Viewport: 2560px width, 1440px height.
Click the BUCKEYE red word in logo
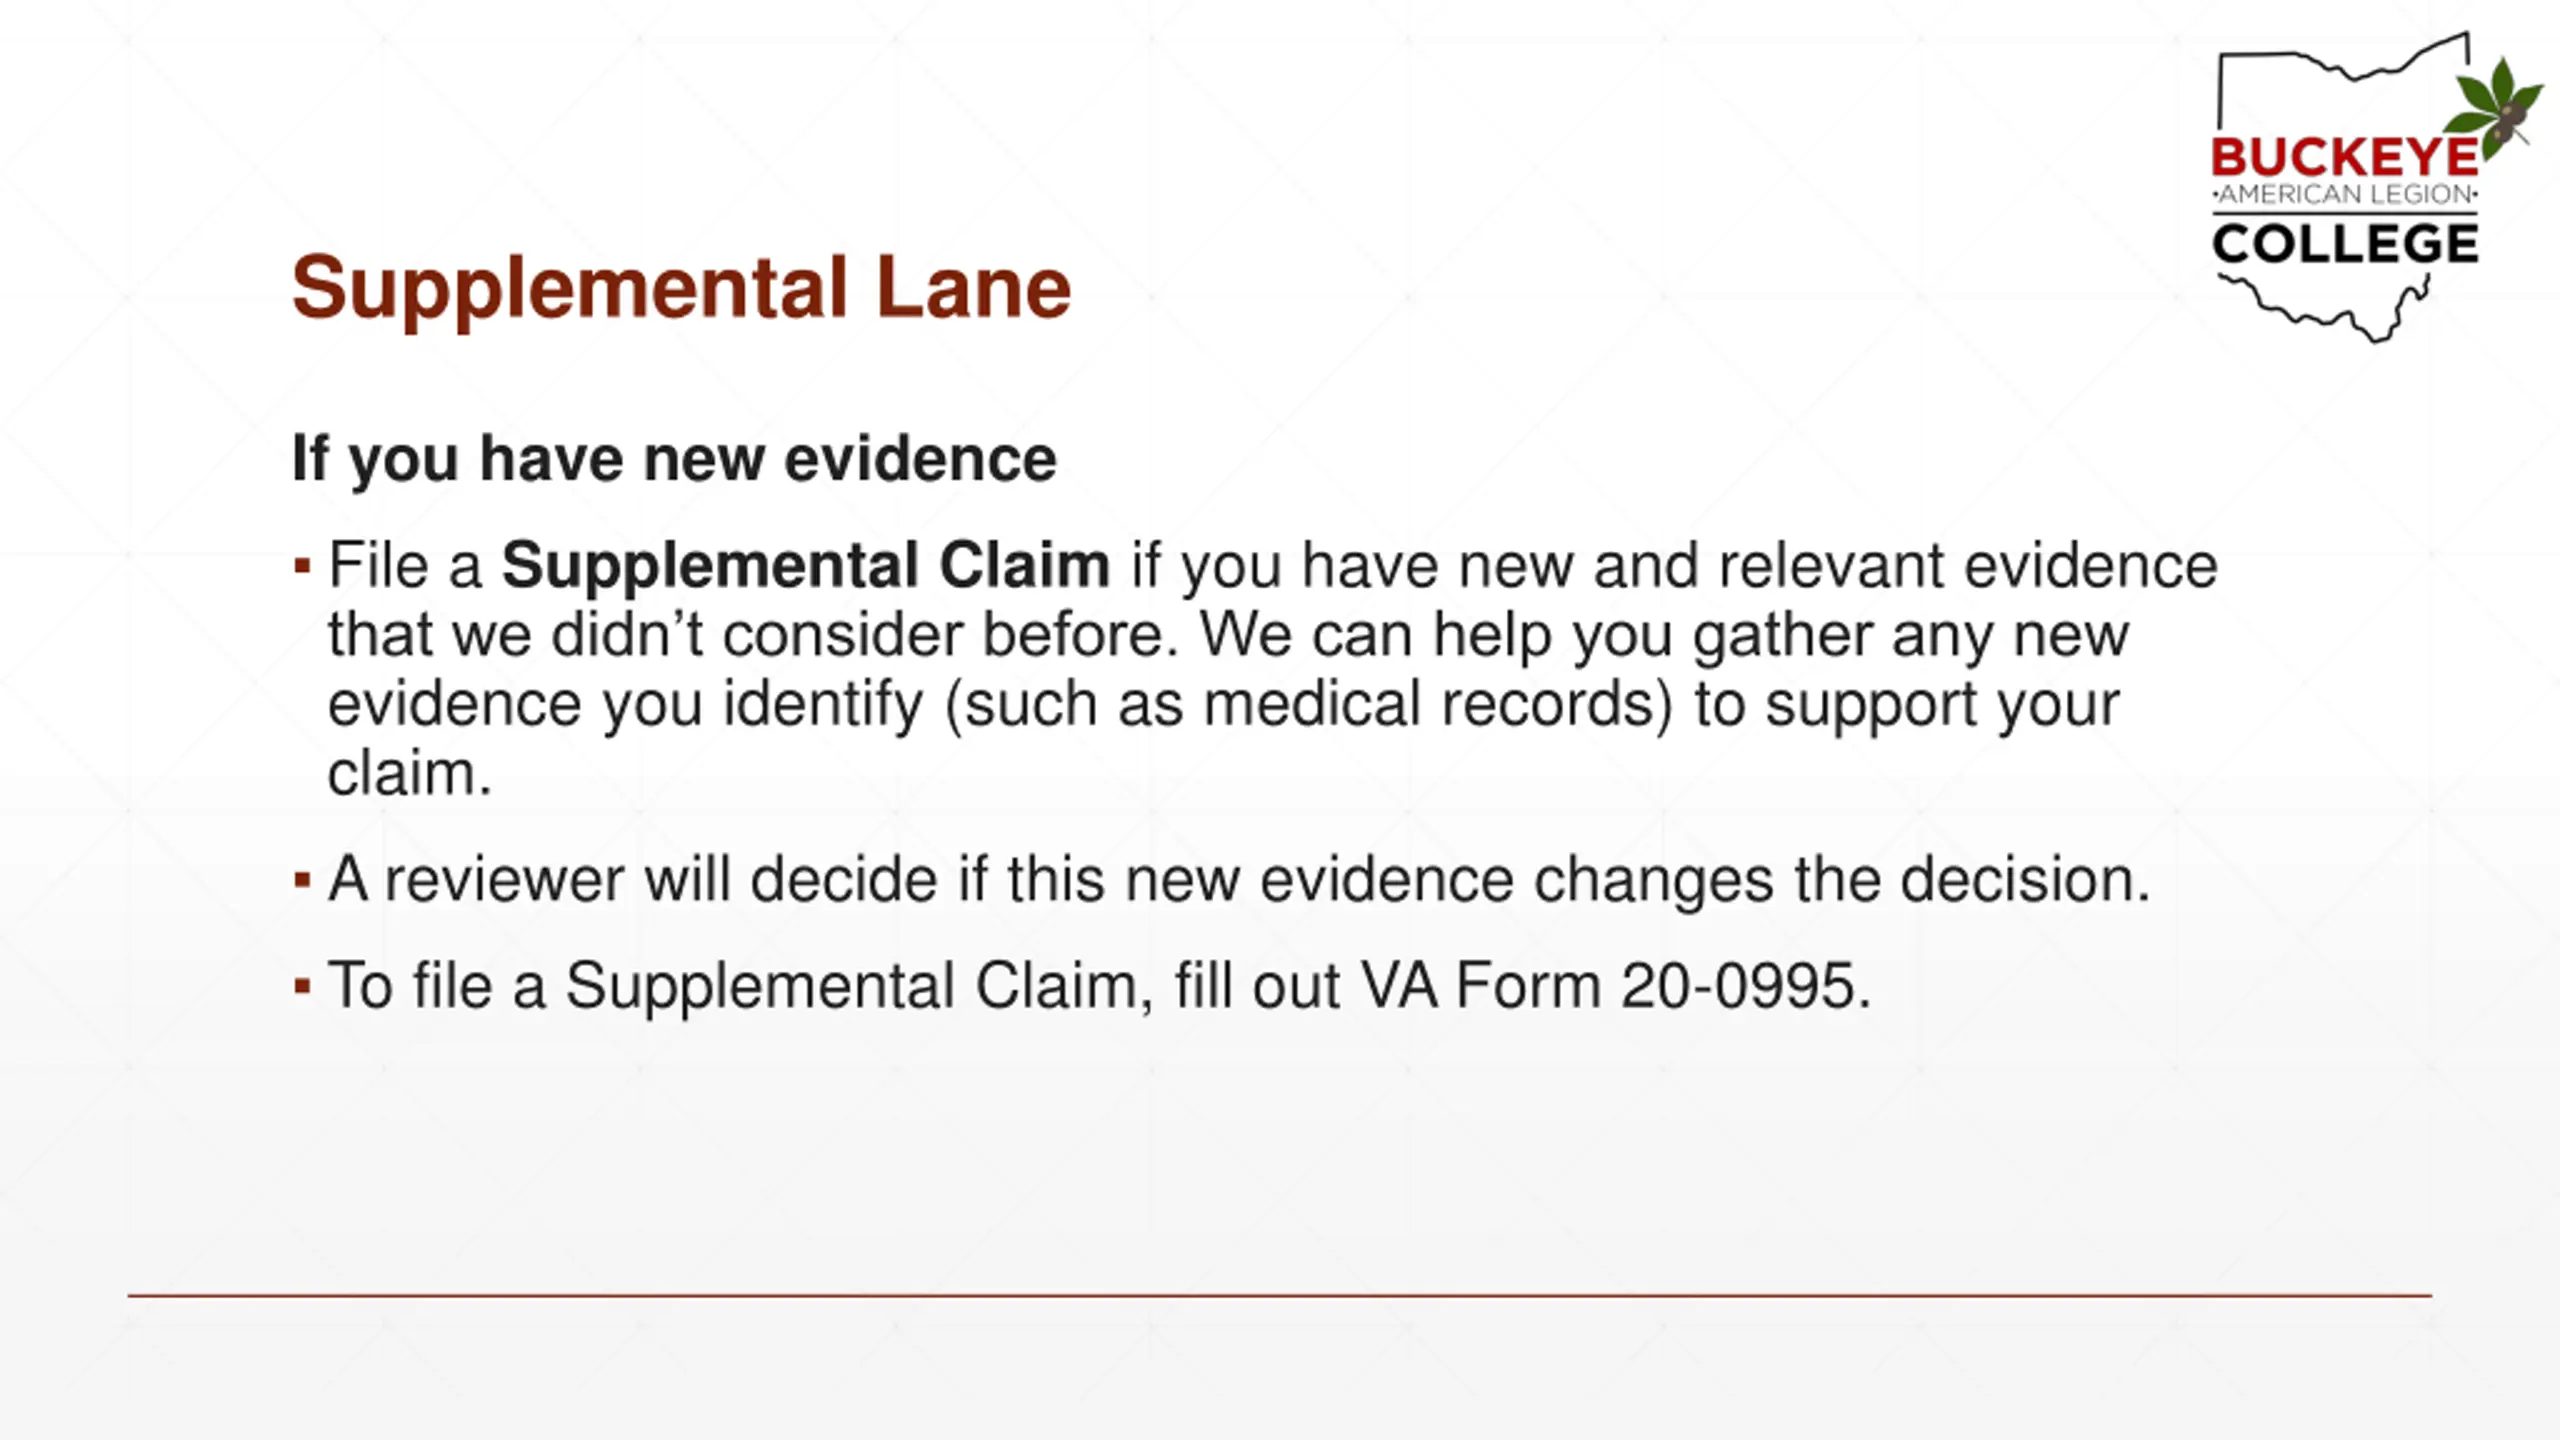(2345, 158)
